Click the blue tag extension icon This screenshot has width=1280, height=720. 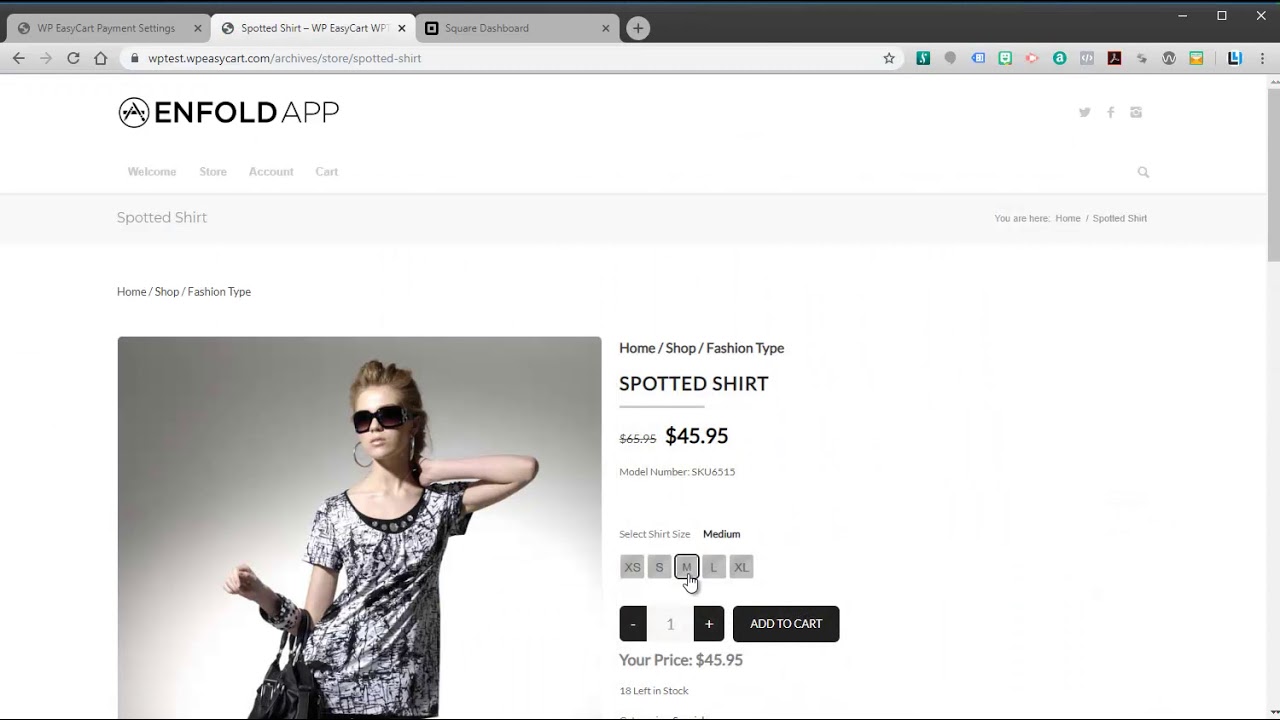978,58
